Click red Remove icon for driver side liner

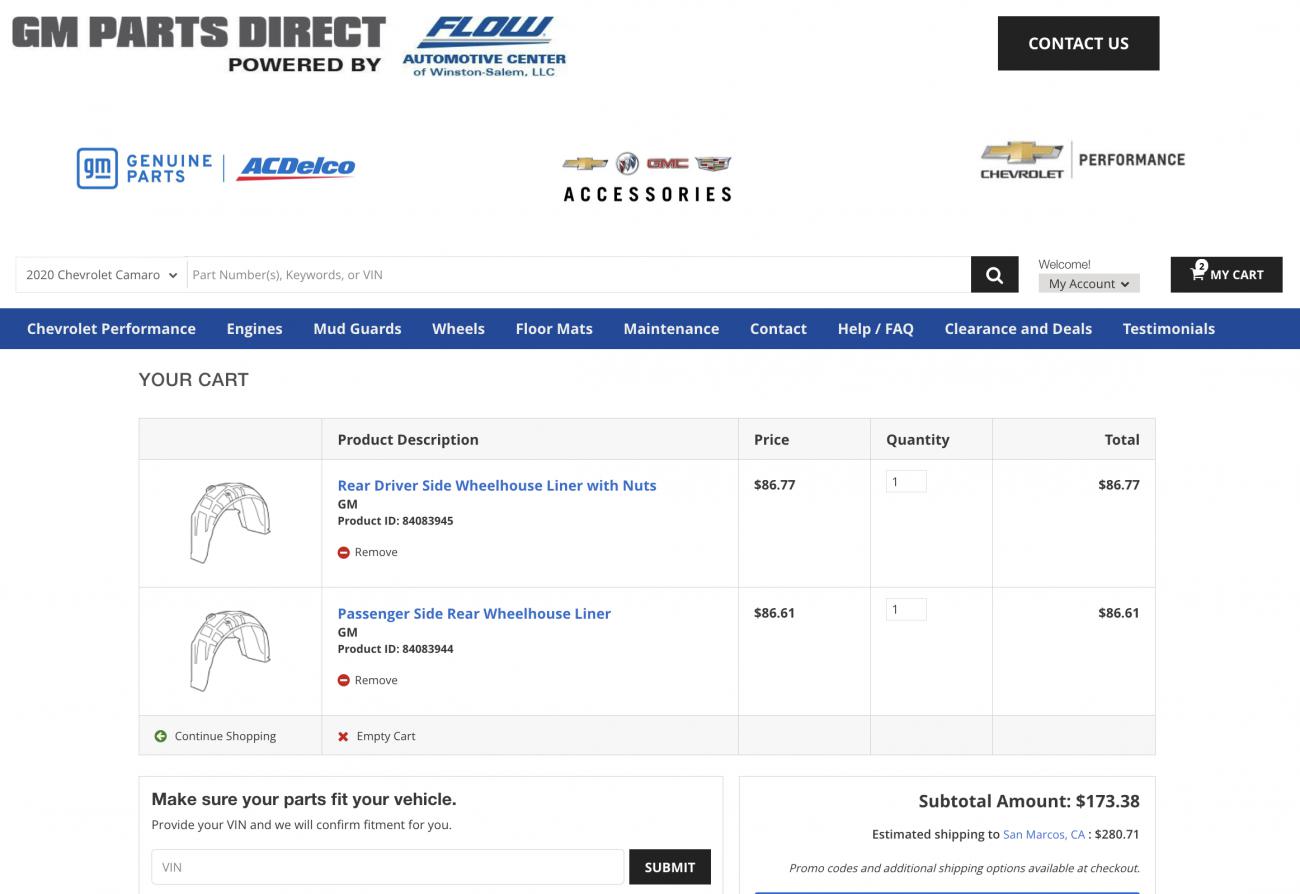click(344, 552)
